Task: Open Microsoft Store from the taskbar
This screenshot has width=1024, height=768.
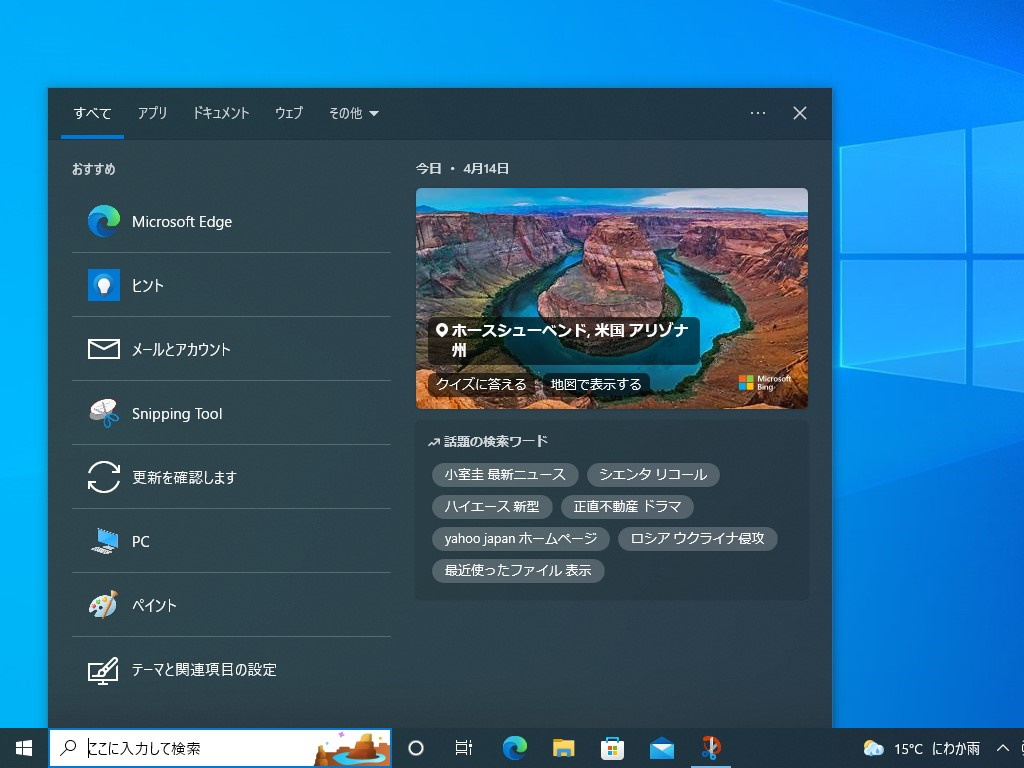Action: 612,747
